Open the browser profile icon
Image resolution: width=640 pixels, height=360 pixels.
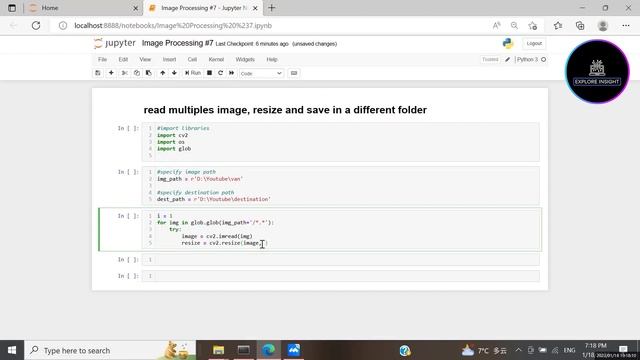click(603, 26)
